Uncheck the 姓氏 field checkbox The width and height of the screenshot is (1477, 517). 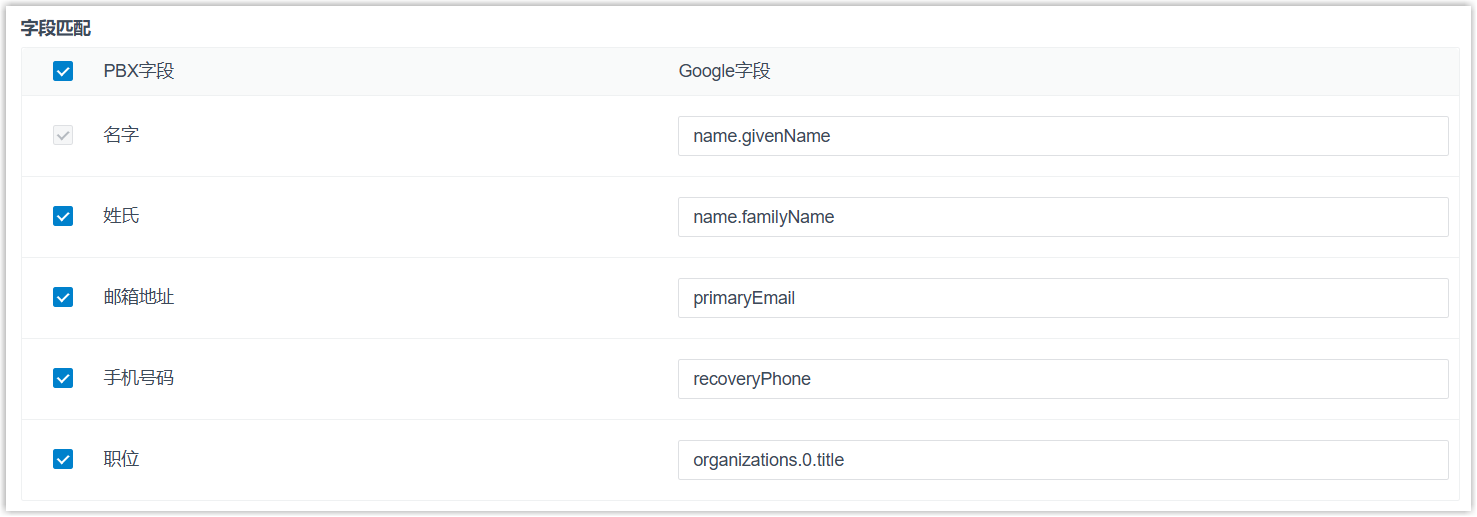[x=63, y=216]
